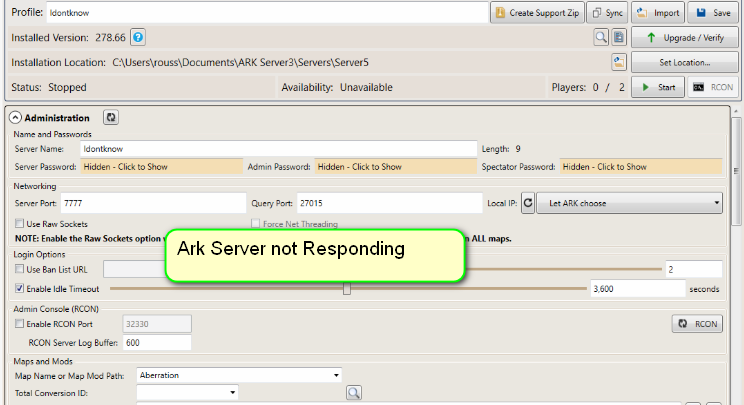This screenshot has height=405, width=744.
Task: Enable Use Raw Sockets checkbox
Action: coord(19,223)
